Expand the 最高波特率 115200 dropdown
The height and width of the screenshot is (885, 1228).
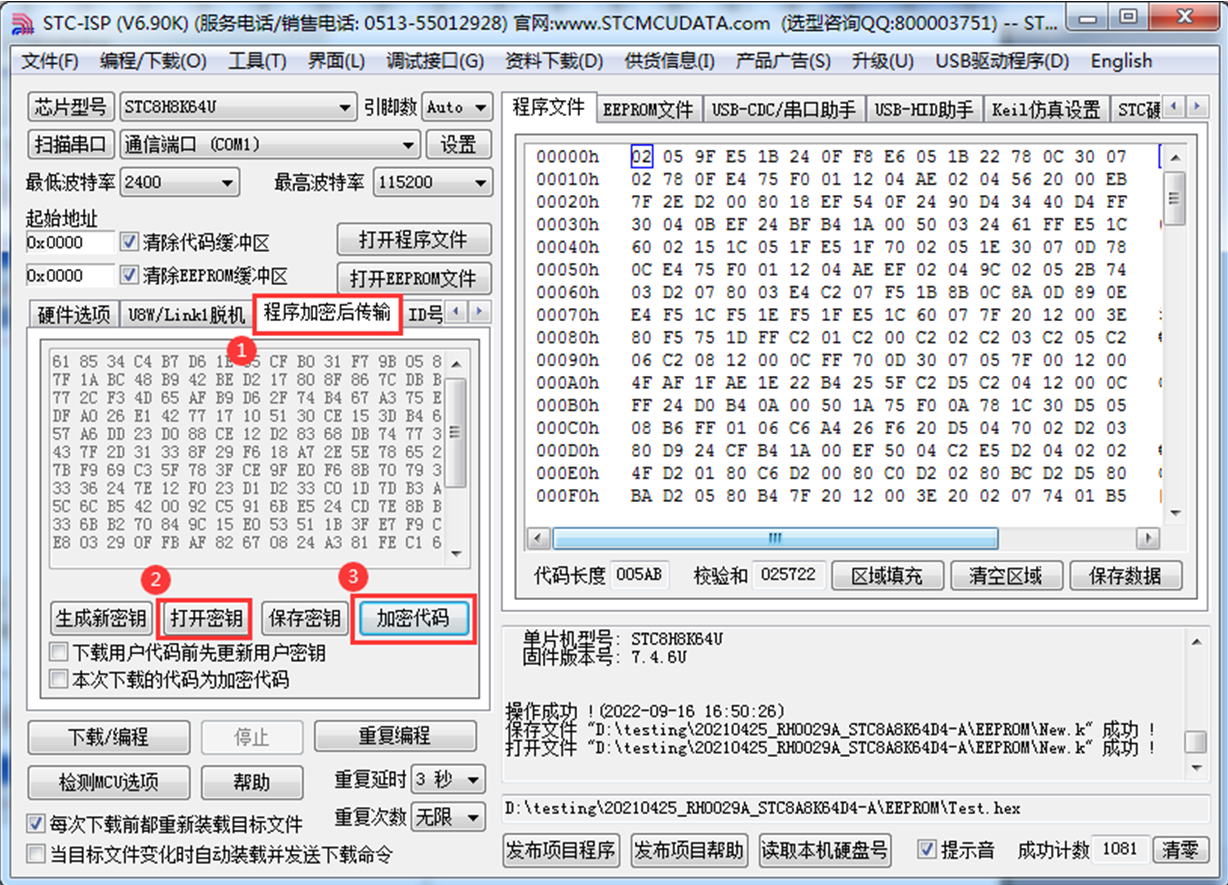pos(481,183)
